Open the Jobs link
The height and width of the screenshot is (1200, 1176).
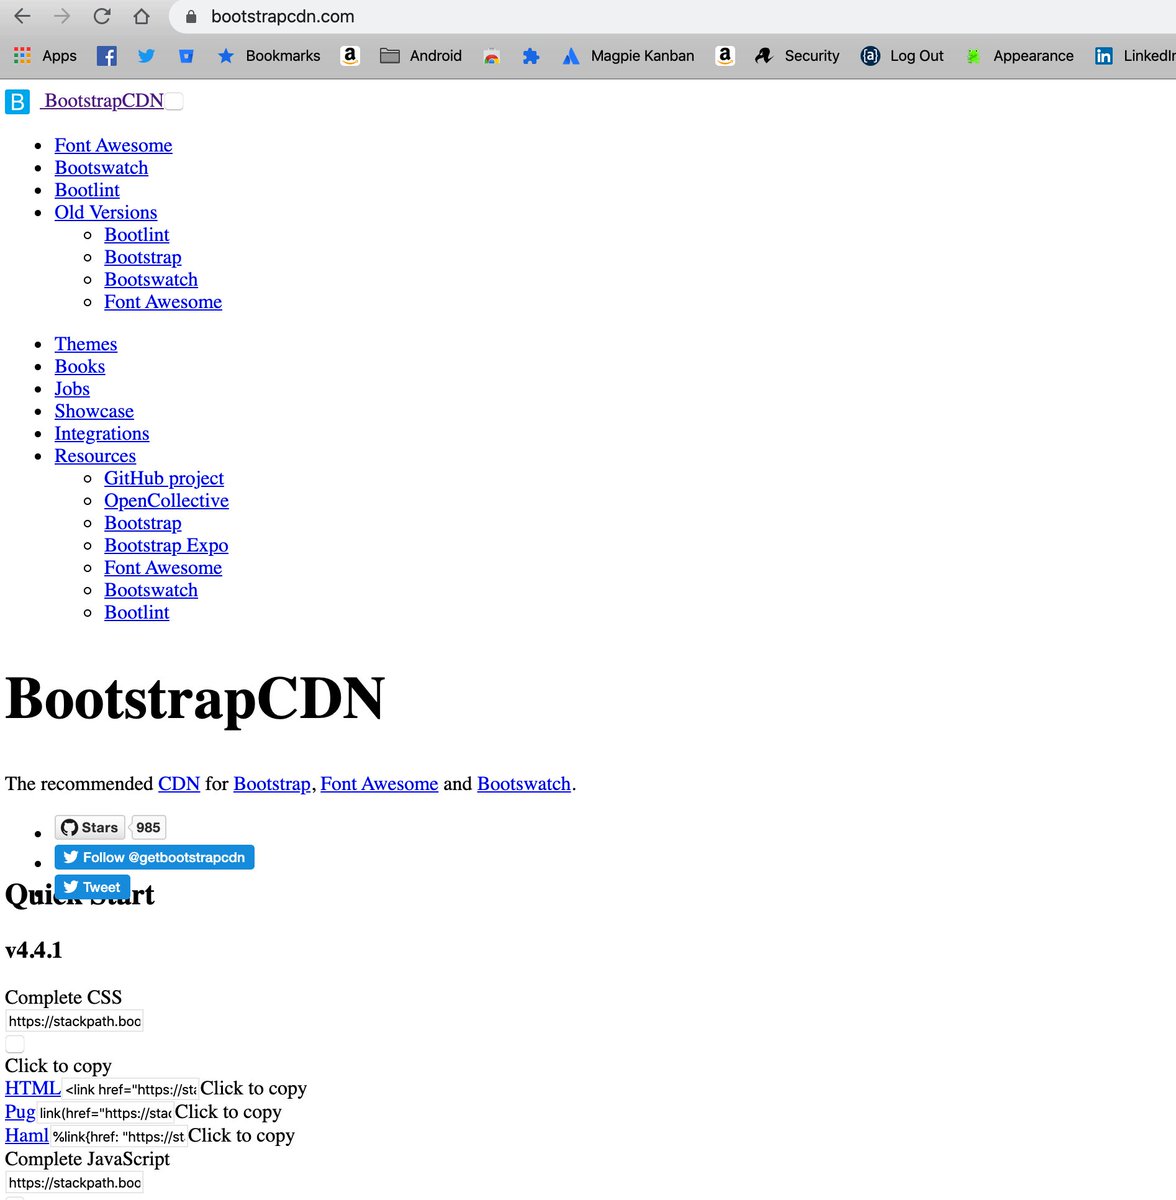coord(72,388)
